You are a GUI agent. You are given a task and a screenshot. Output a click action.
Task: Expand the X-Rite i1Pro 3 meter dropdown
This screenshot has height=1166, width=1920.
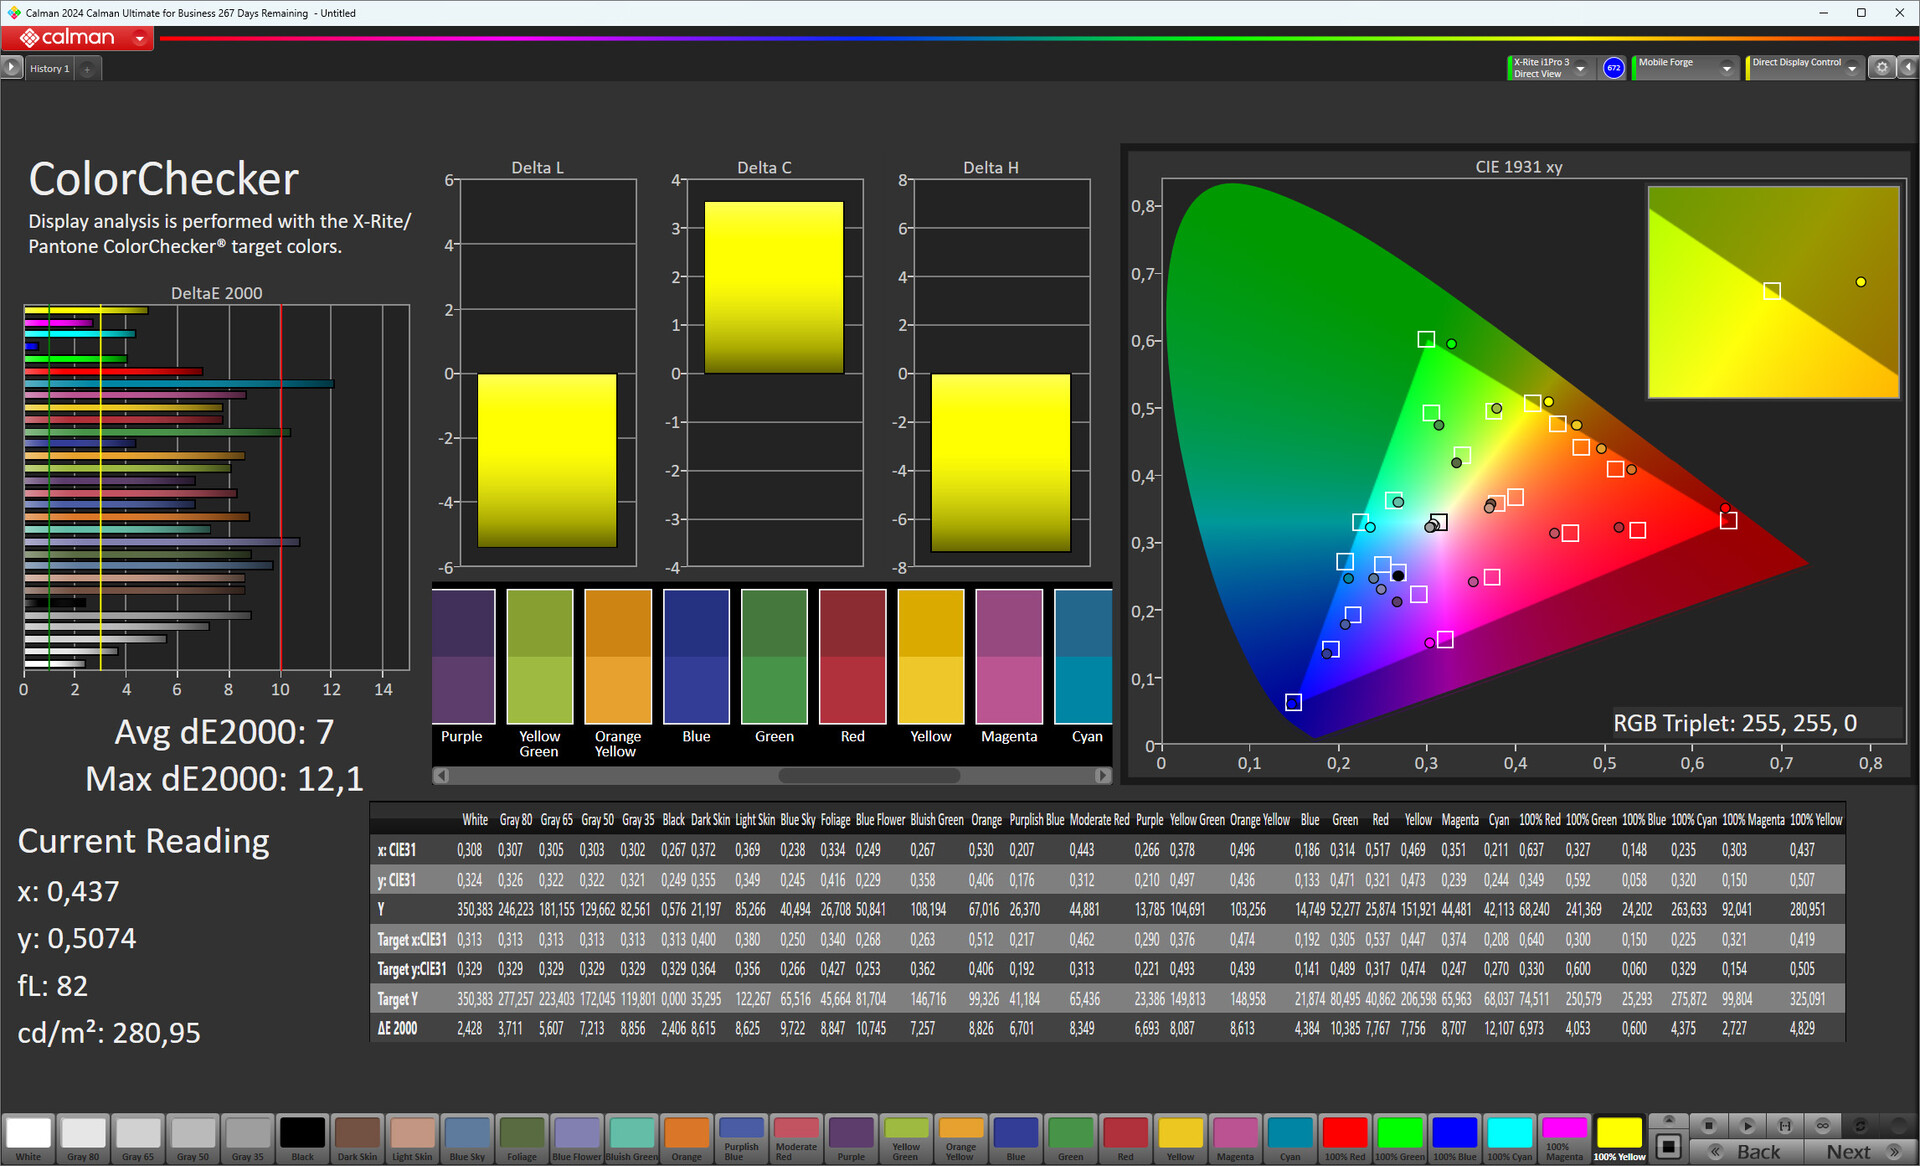pos(1581,68)
